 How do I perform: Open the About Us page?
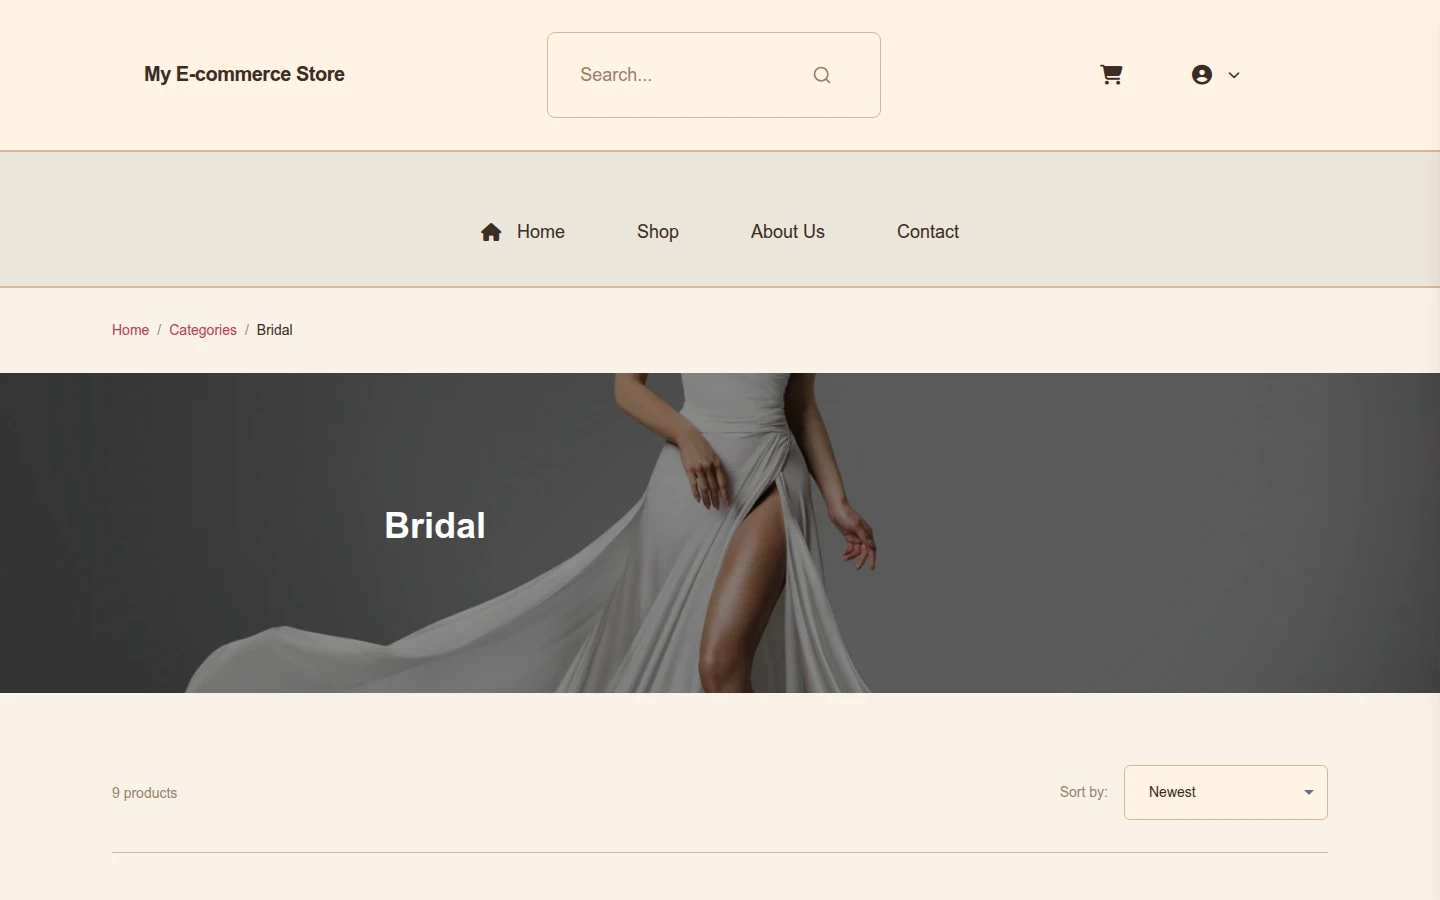click(788, 232)
